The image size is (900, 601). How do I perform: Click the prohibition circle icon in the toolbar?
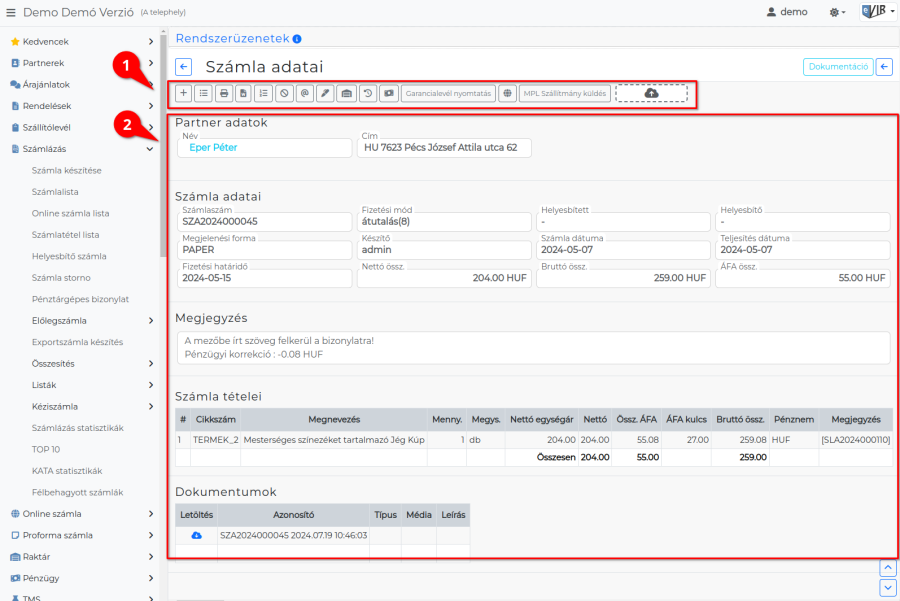point(284,93)
